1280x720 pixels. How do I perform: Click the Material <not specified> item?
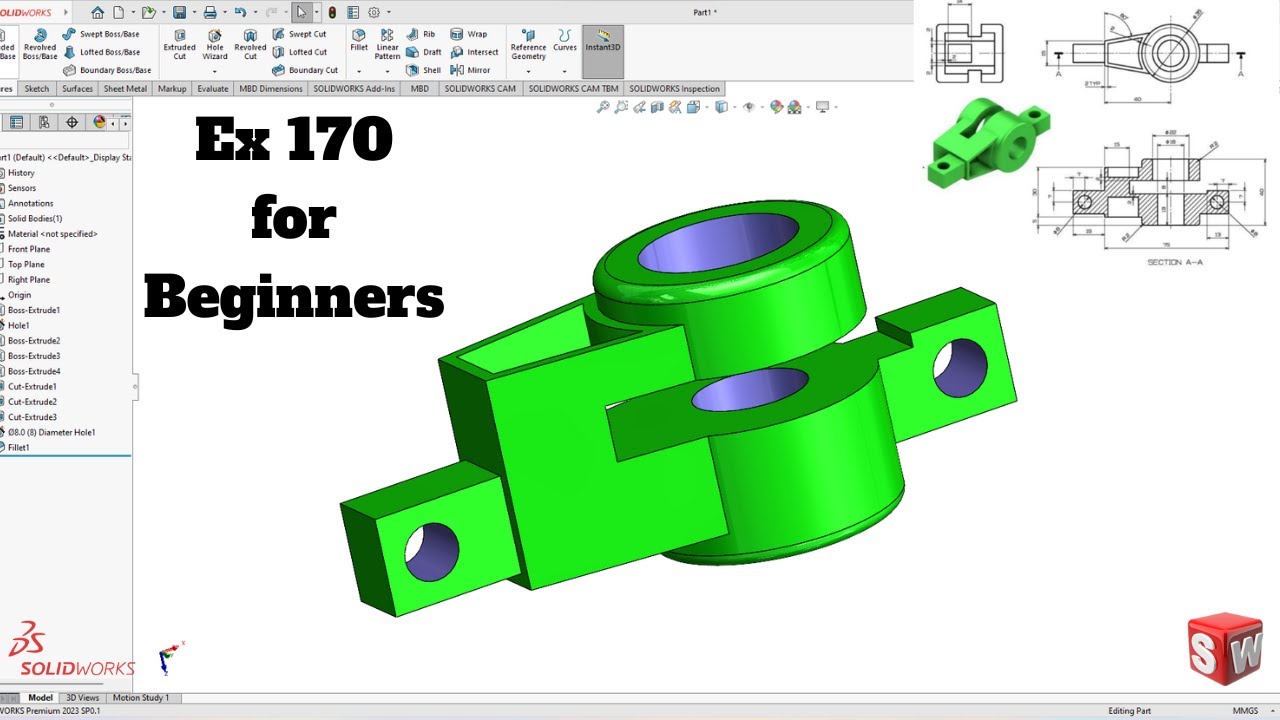52,234
